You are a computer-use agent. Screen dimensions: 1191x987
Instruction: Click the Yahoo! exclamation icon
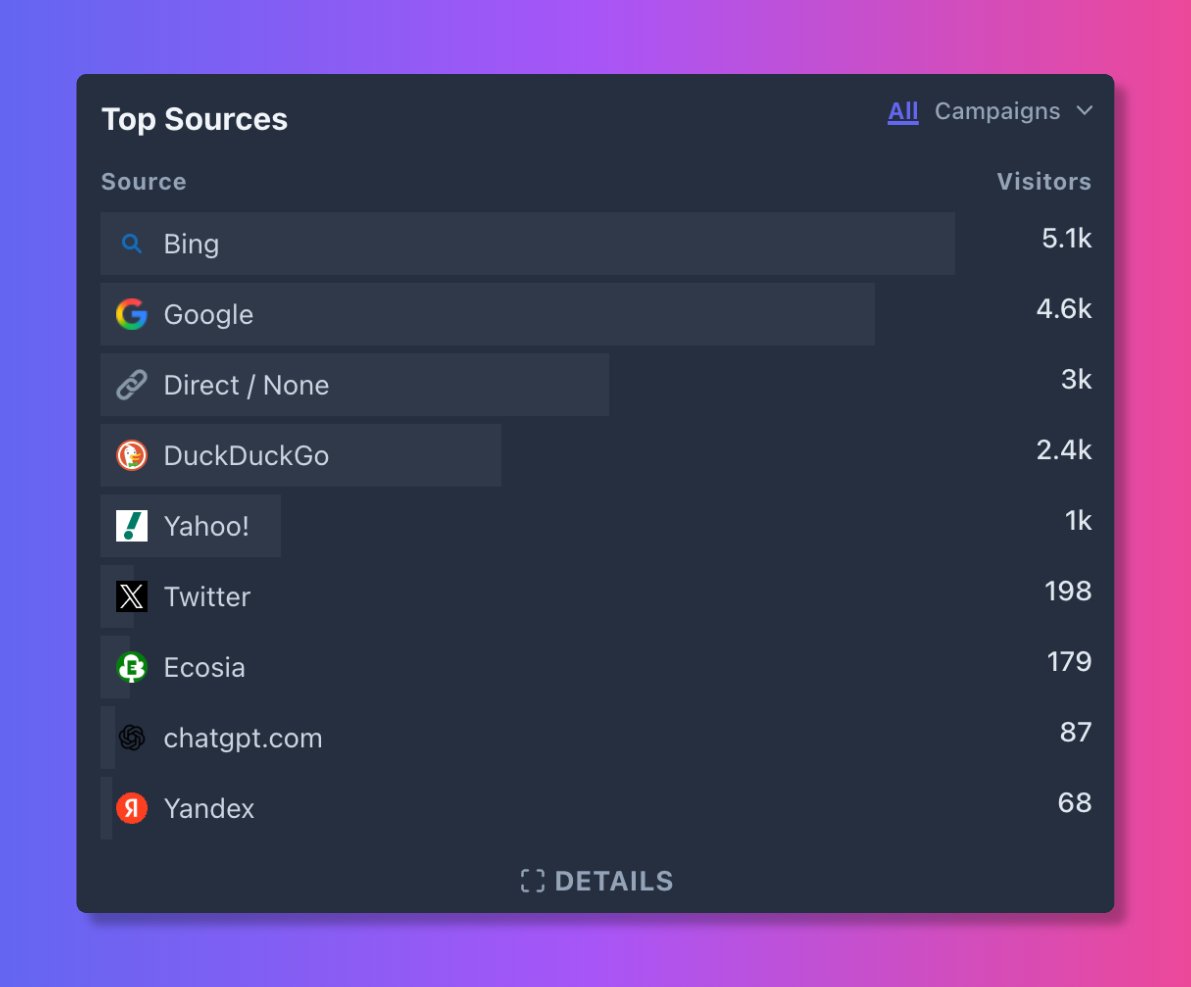(131, 526)
